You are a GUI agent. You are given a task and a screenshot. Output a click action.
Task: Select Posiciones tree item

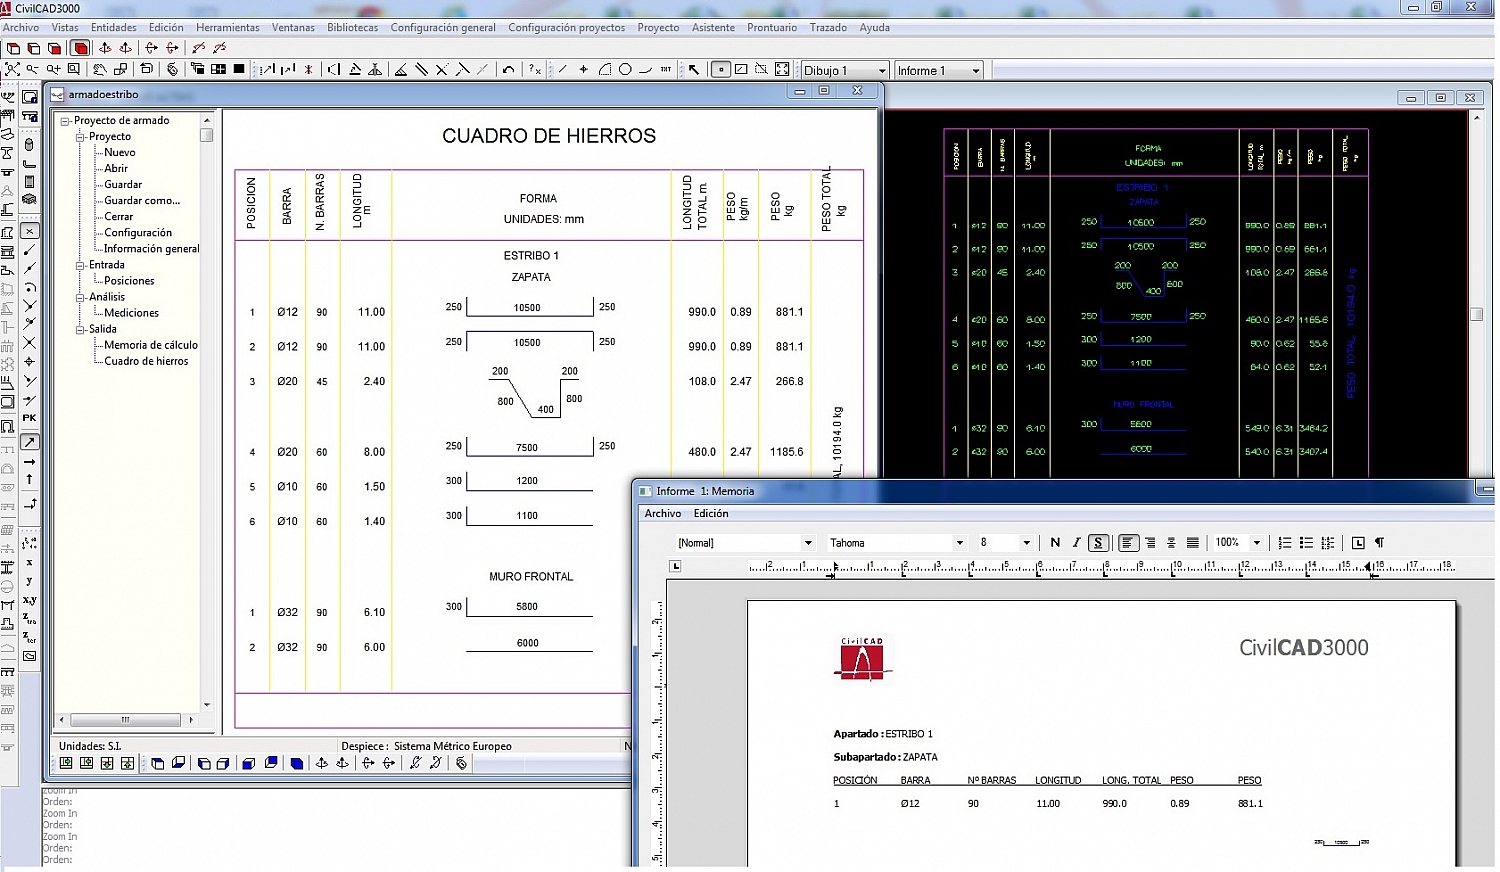click(x=130, y=281)
